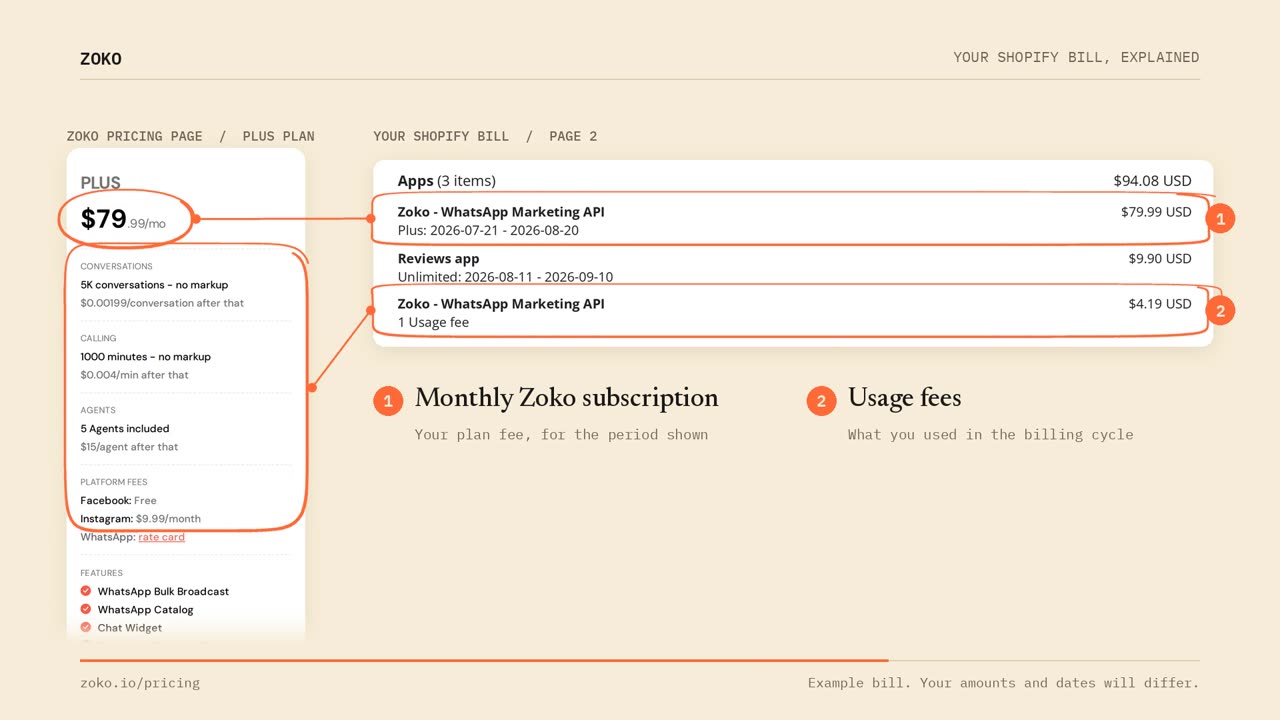Image resolution: width=1280 pixels, height=720 pixels.
Task: Click the PLATFORM FEES label
Action: pos(114,482)
